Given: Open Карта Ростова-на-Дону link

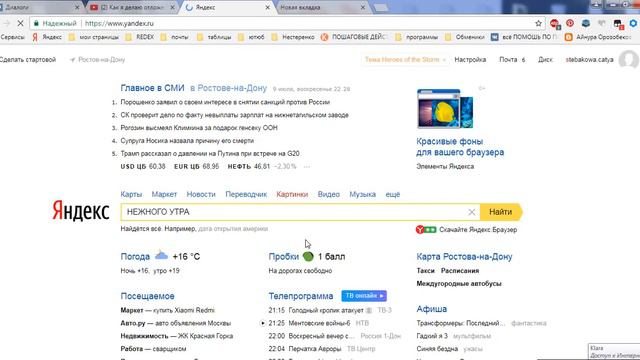Looking at the screenshot, I should pos(464,256).
